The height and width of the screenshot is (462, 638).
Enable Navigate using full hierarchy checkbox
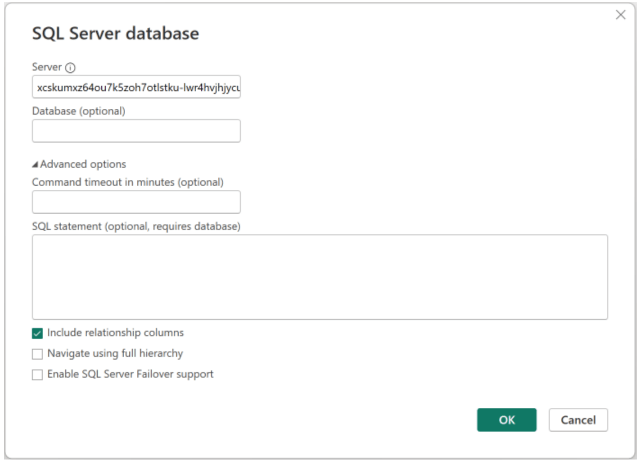click(38, 354)
